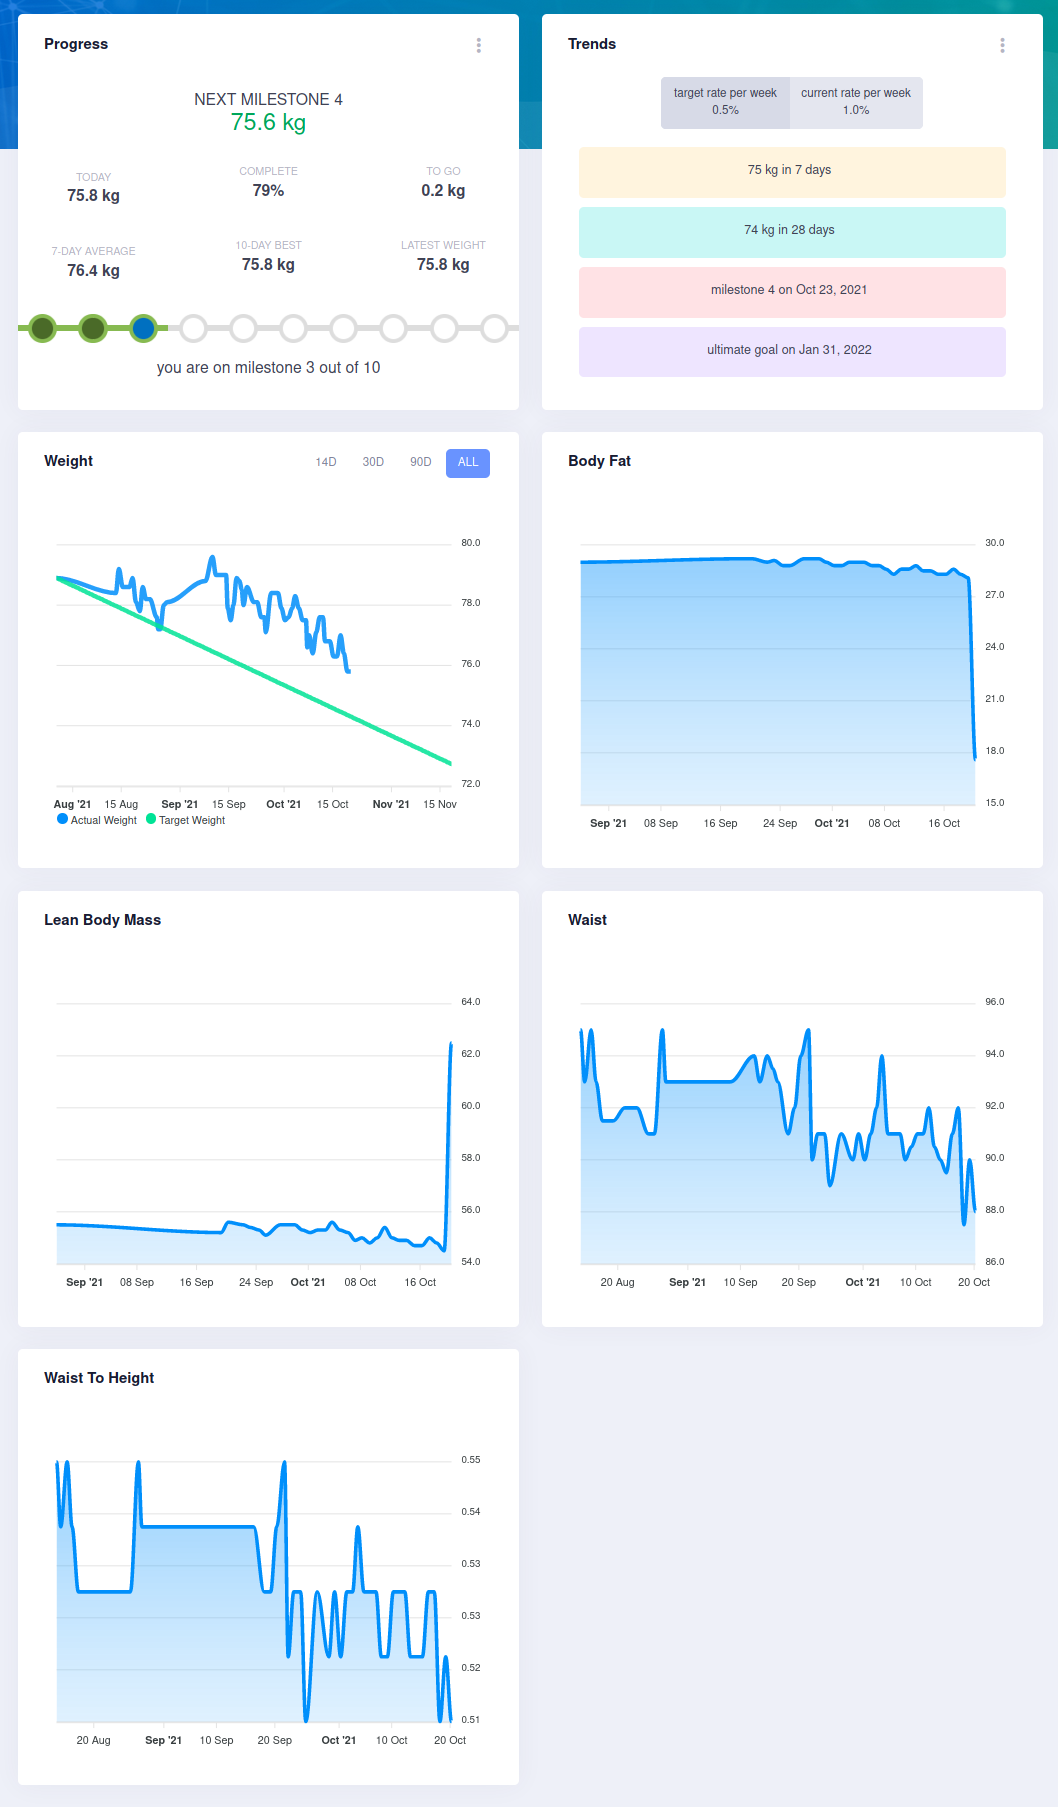The image size is (1058, 1807).
Task: Select the ALL weight range button
Action: point(468,462)
